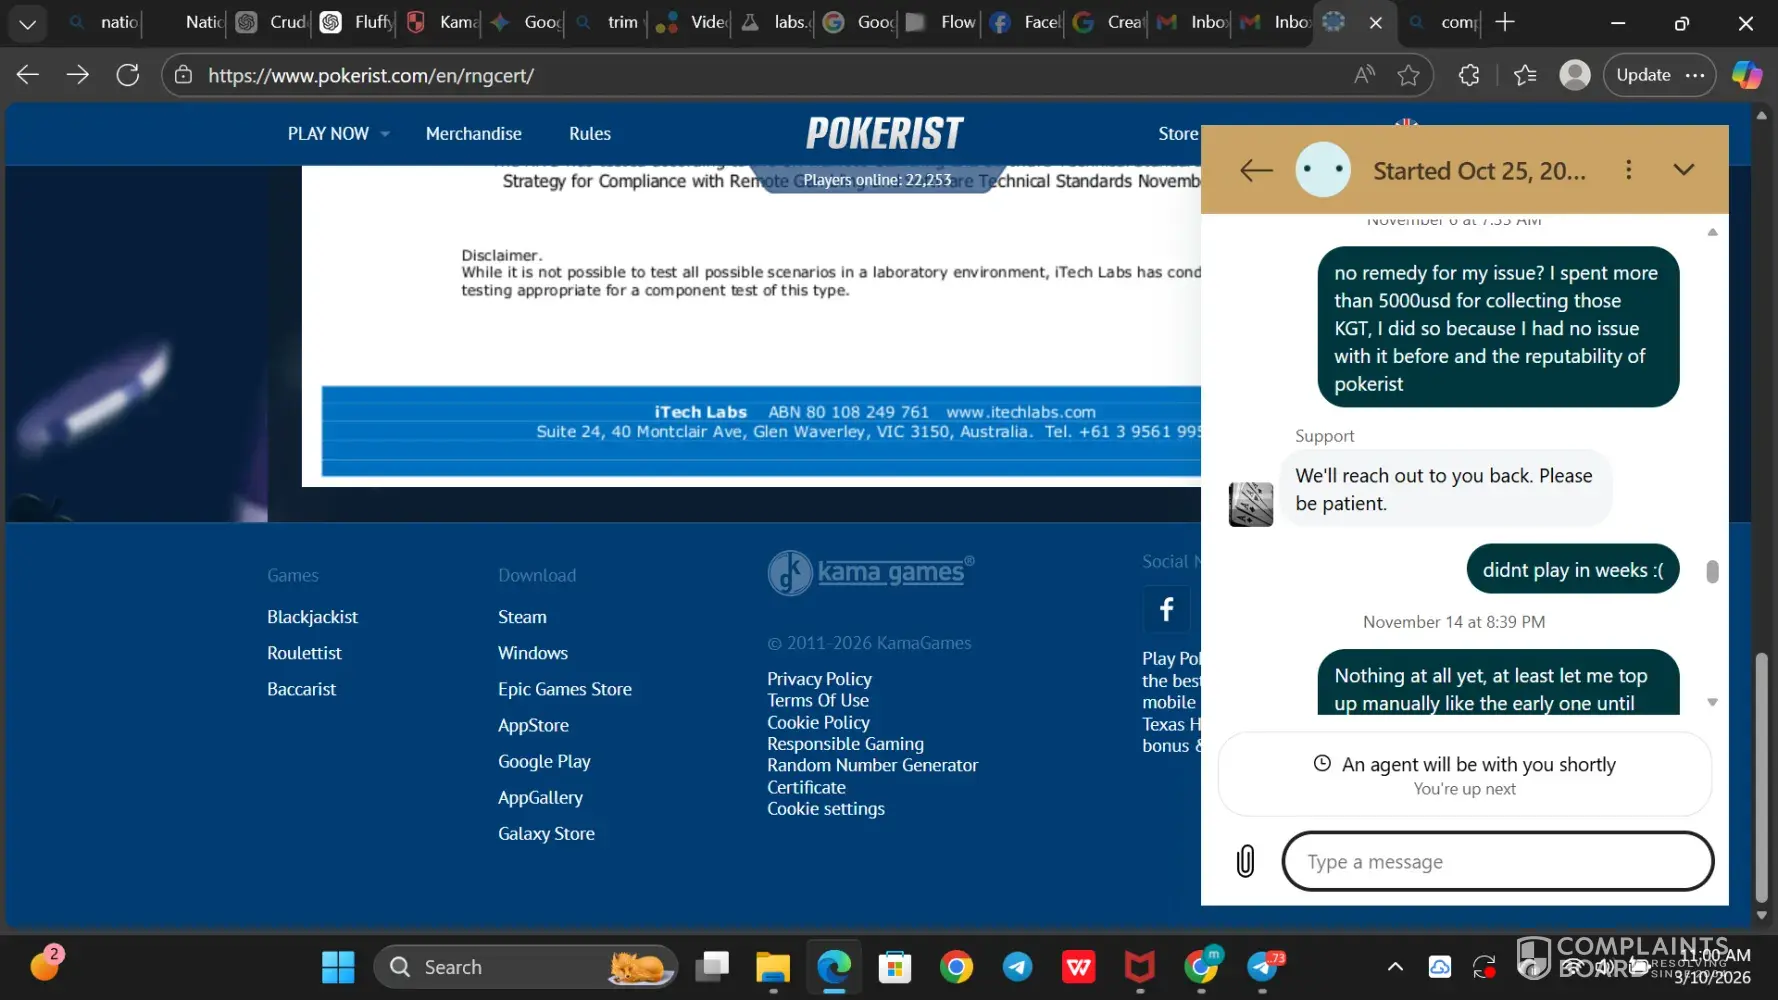The width and height of the screenshot is (1778, 1000).
Task: Open the Responsible Gaming link
Action: pyautogui.click(x=845, y=744)
